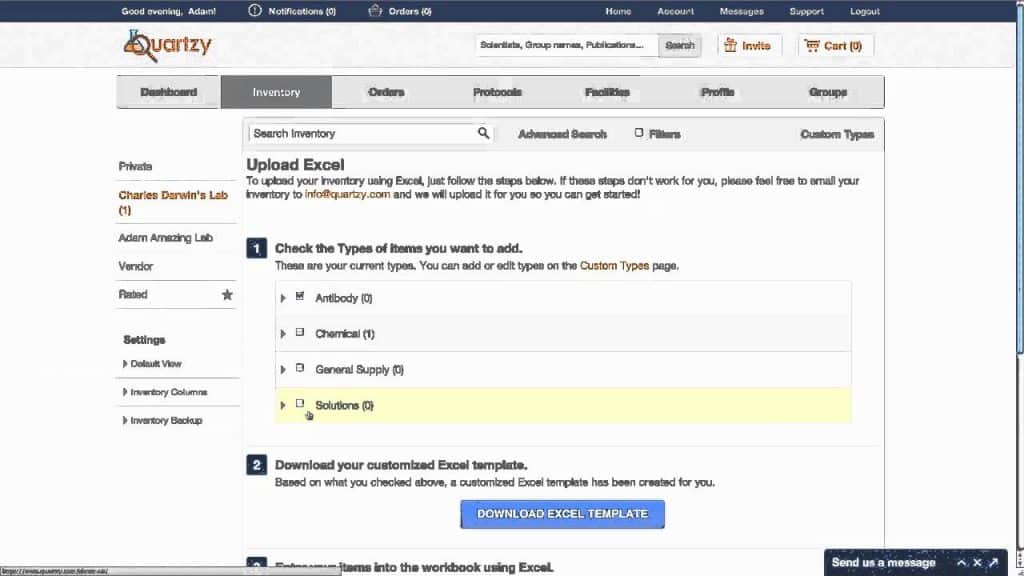Check the Chemical type checkbox
Screen dimensions: 1024x576
[x=300, y=332]
